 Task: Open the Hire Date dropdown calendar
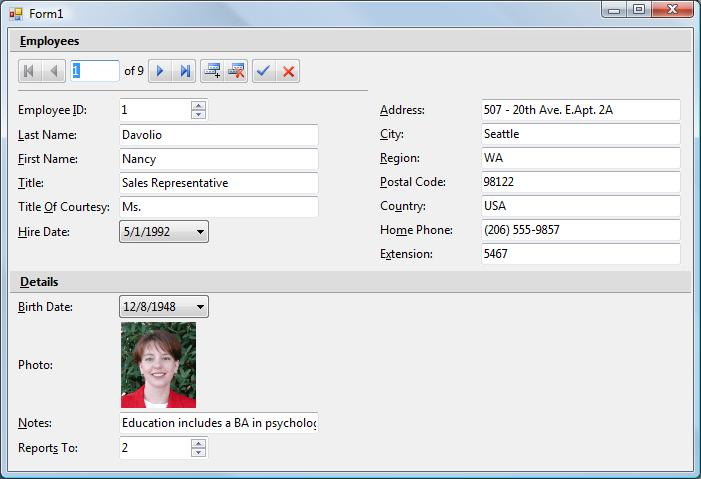coord(200,232)
